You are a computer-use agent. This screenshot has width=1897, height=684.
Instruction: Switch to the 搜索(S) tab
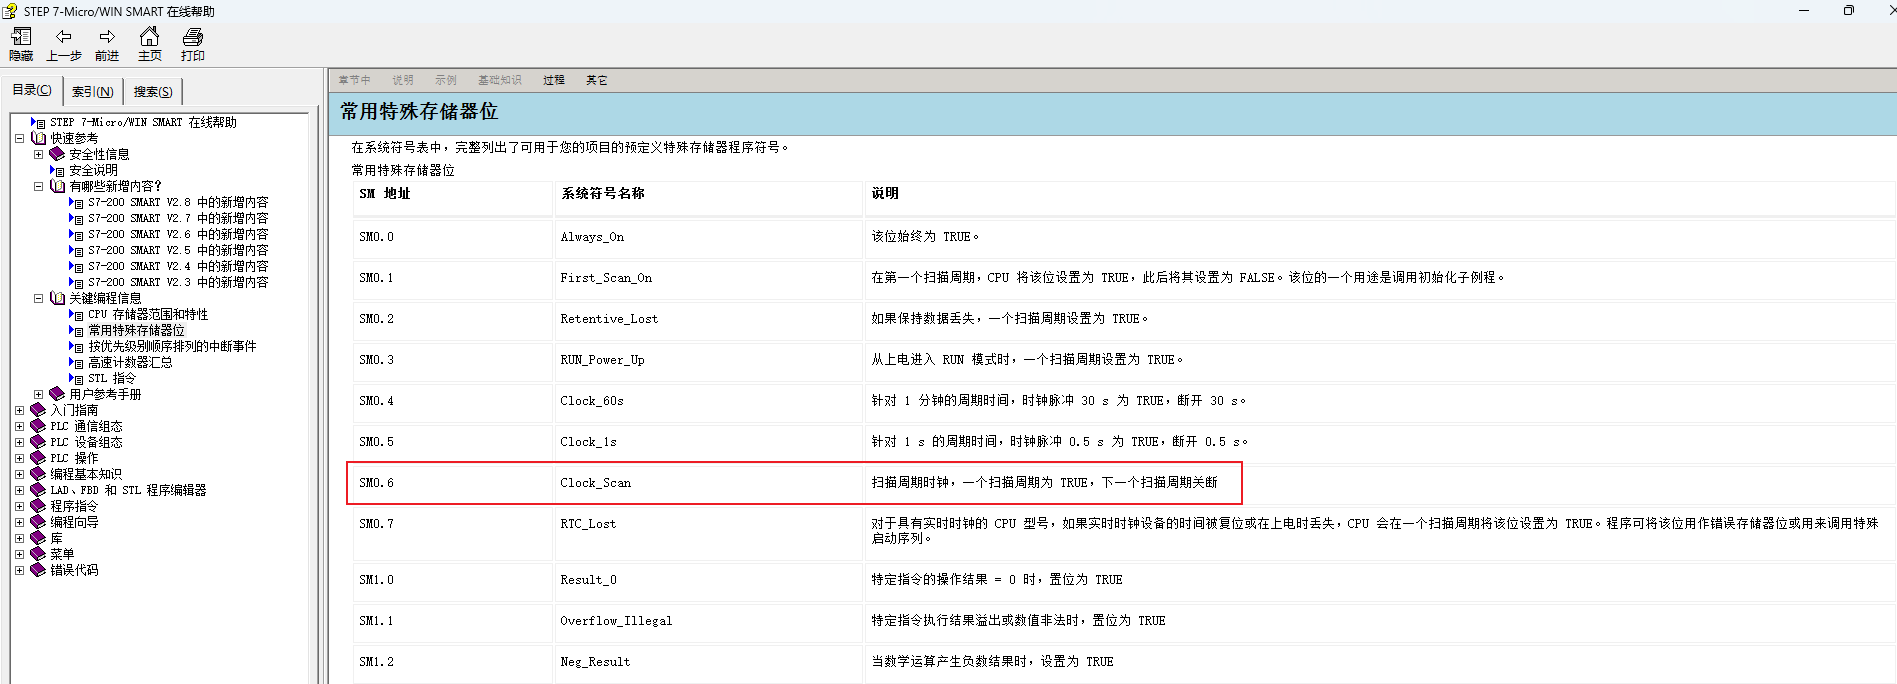pyautogui.click(x=153, y=92)
